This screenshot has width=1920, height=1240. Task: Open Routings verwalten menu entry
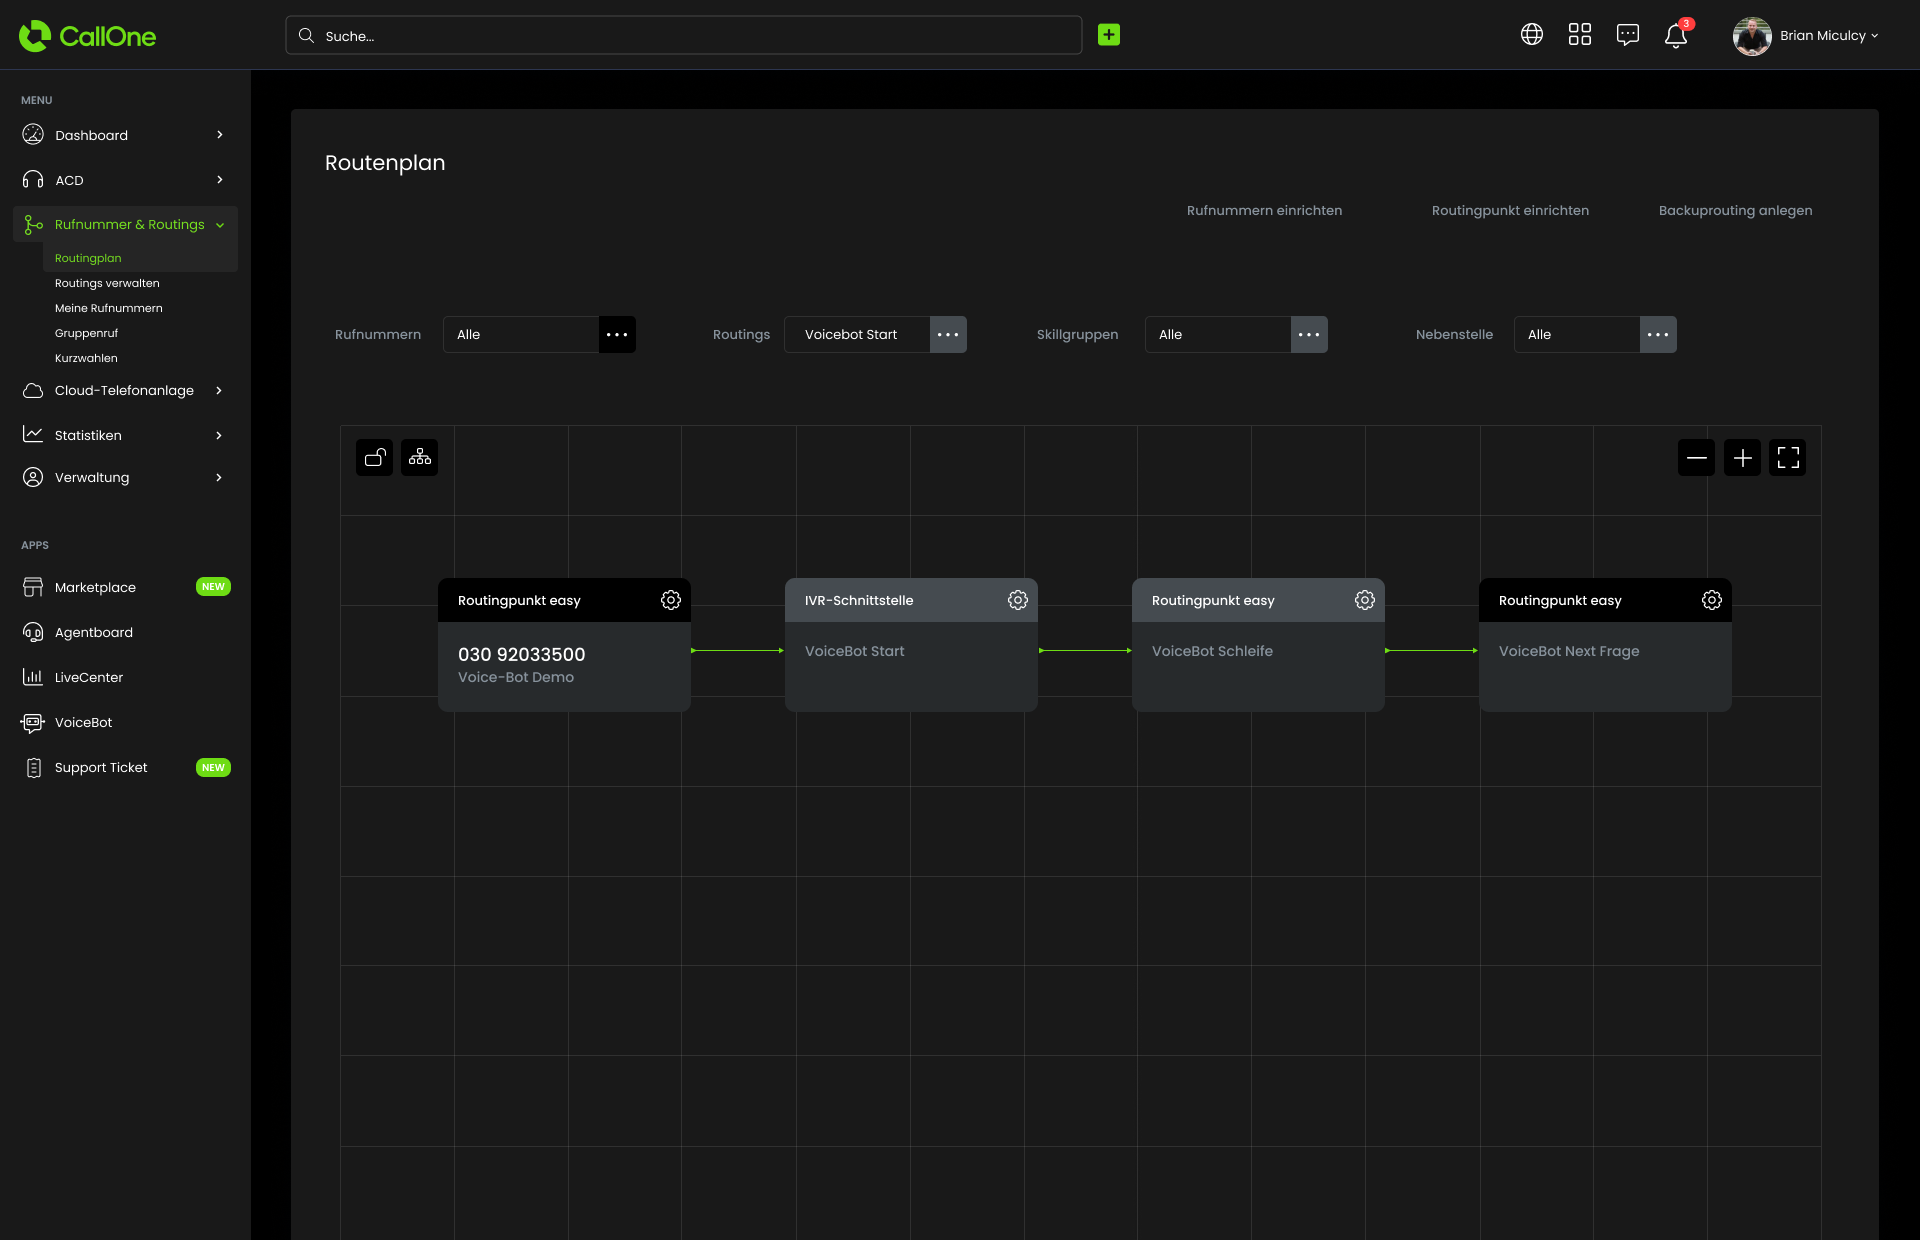click(x=106, y=283)
